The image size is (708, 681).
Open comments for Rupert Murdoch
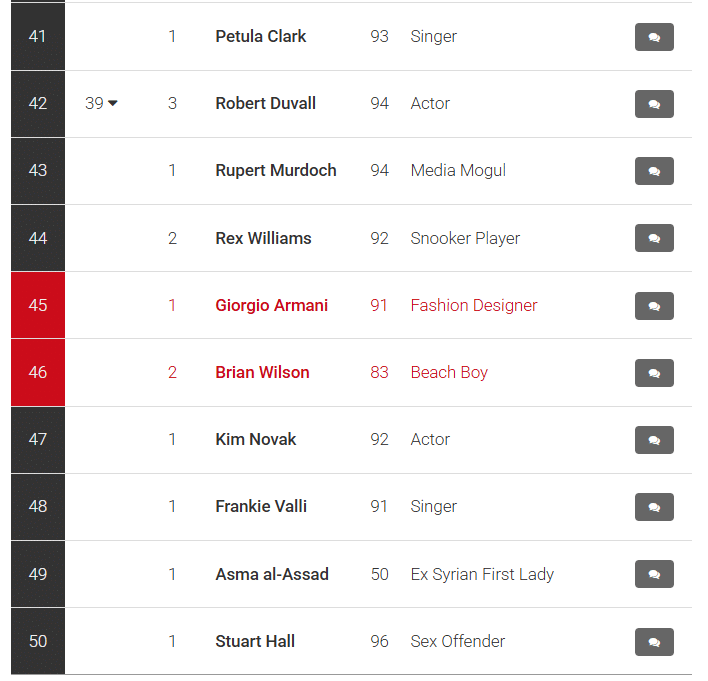pos(654,171)
